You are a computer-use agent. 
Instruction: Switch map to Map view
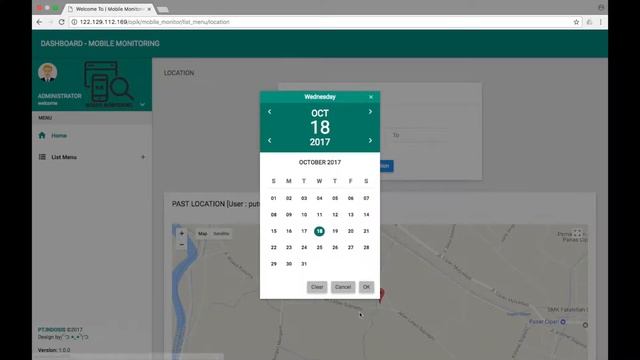tap(203, 234)
